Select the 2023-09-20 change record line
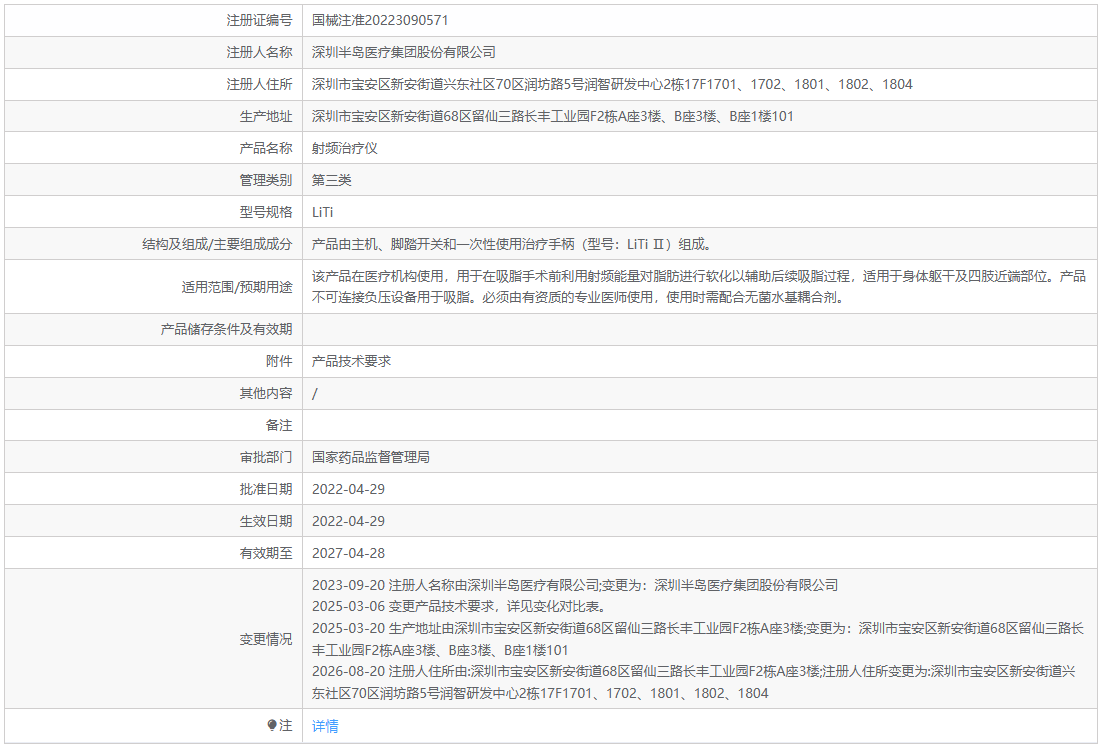The image size is (1104, 749). pyautogui.click(x=575, y=585)
